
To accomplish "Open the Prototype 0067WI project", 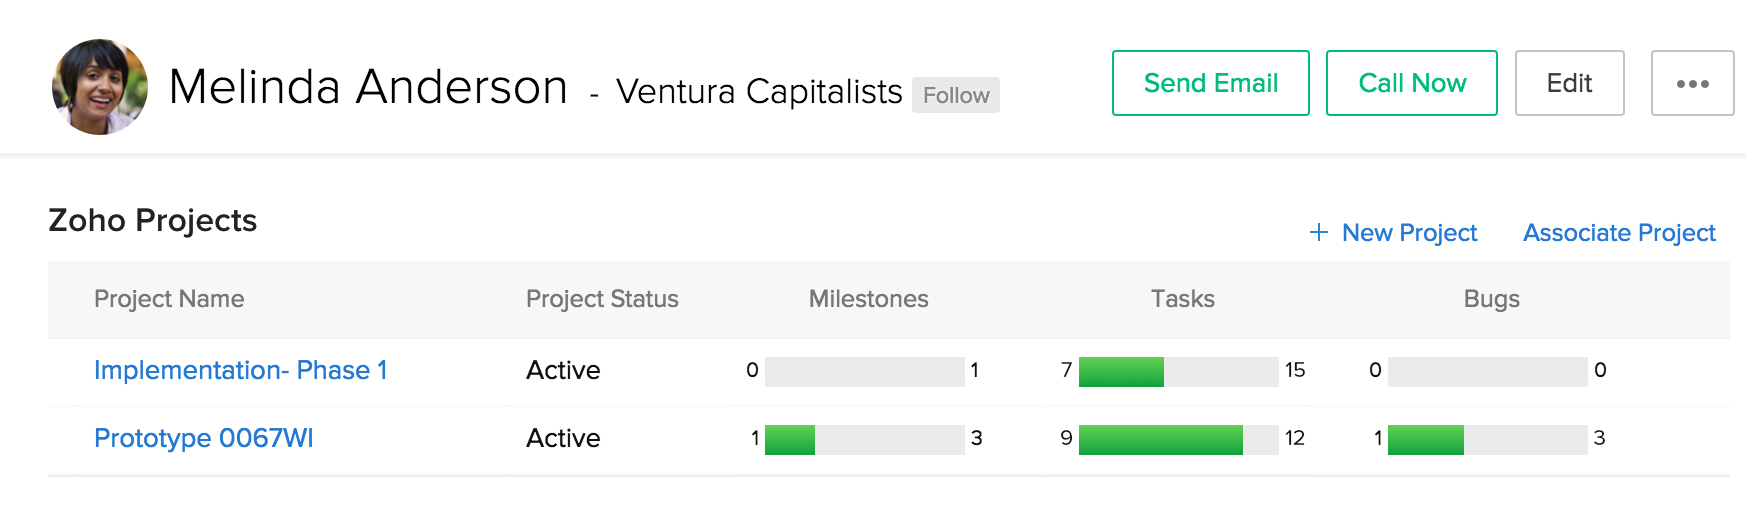I will [x=203, y=438].
